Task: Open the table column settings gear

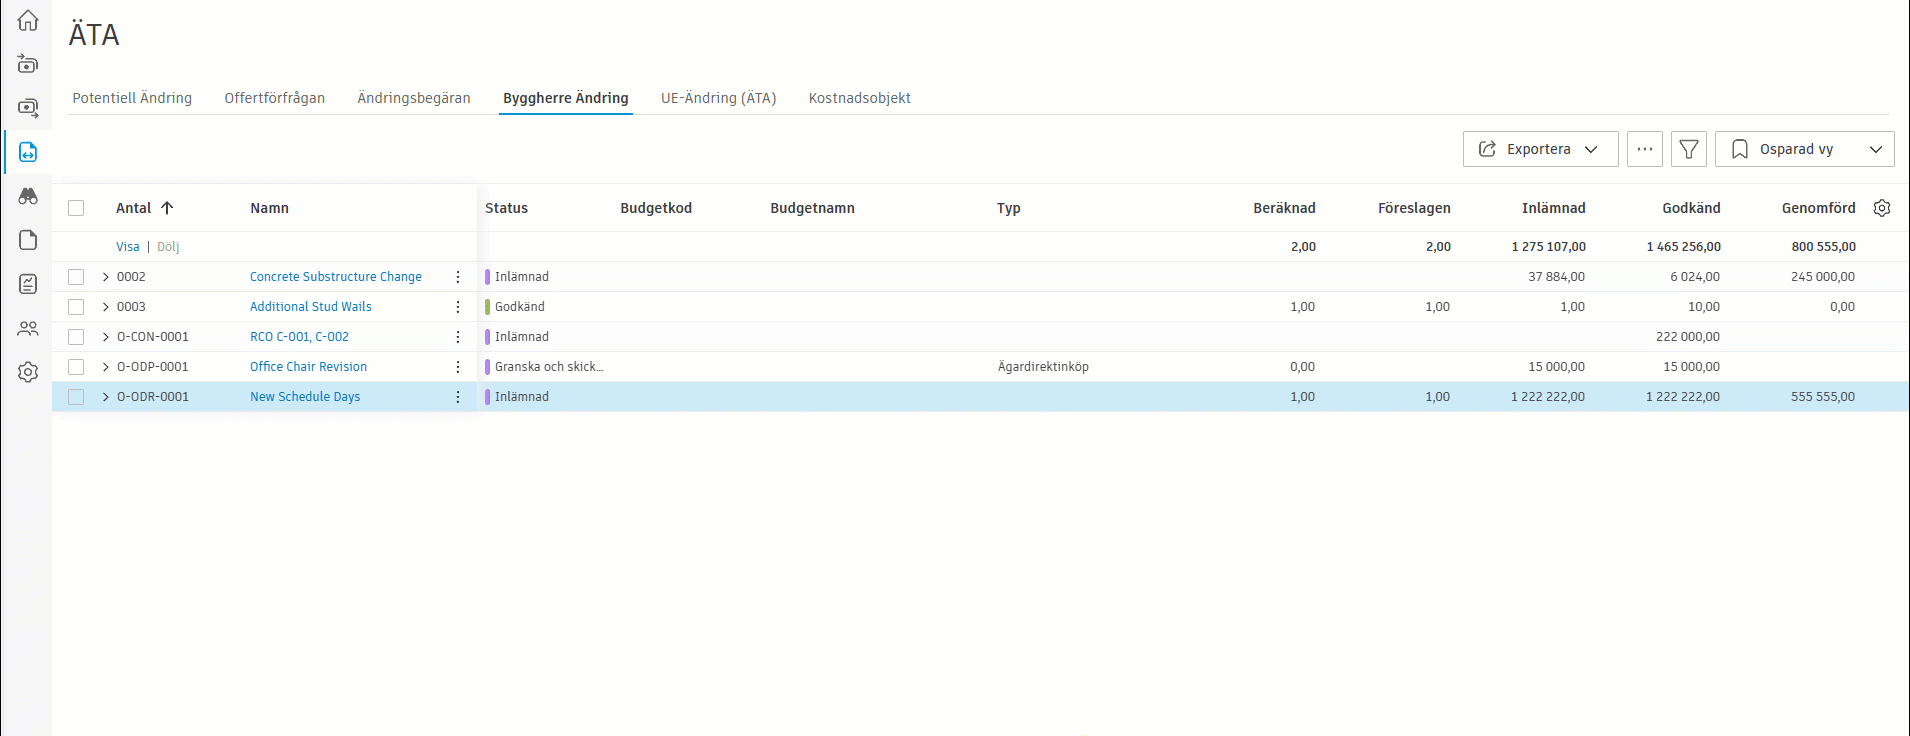Action: [x=1882, y=208]
